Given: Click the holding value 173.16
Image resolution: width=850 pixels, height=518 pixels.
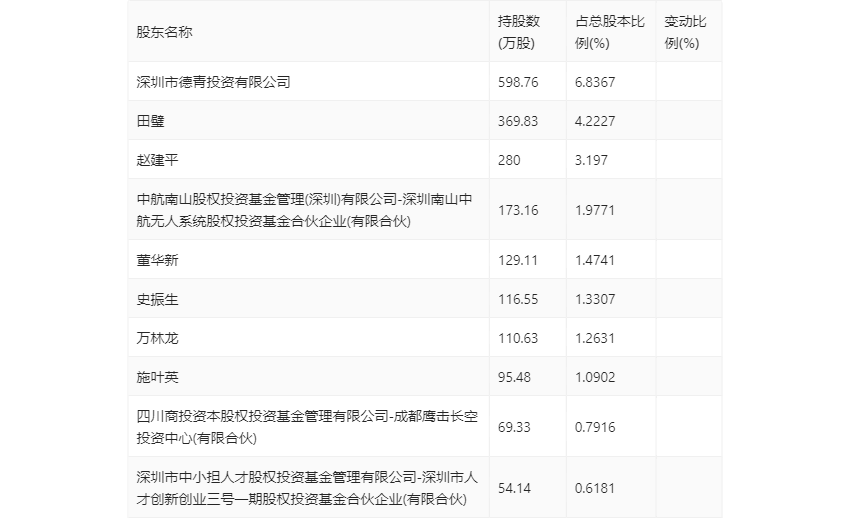Looking at the screenshot, I should [x=518, y=210].
